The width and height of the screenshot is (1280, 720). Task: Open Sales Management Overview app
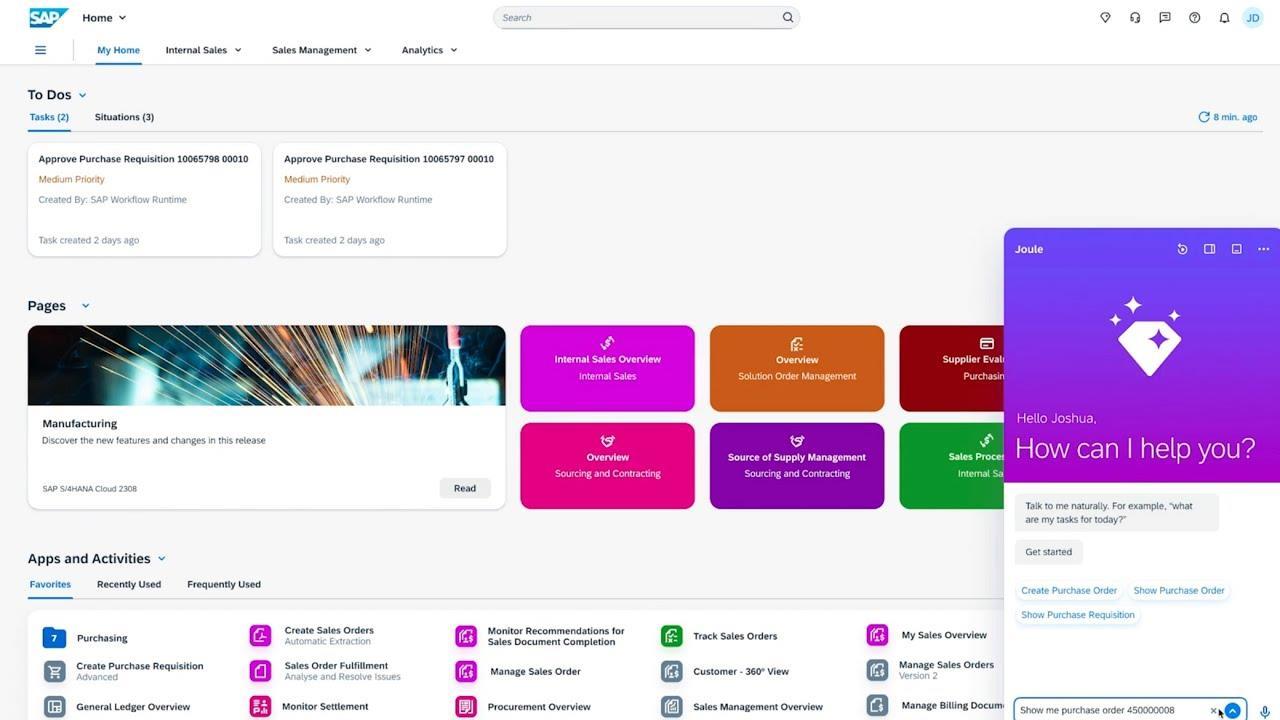pyautogui.click(x=742, y=707)
